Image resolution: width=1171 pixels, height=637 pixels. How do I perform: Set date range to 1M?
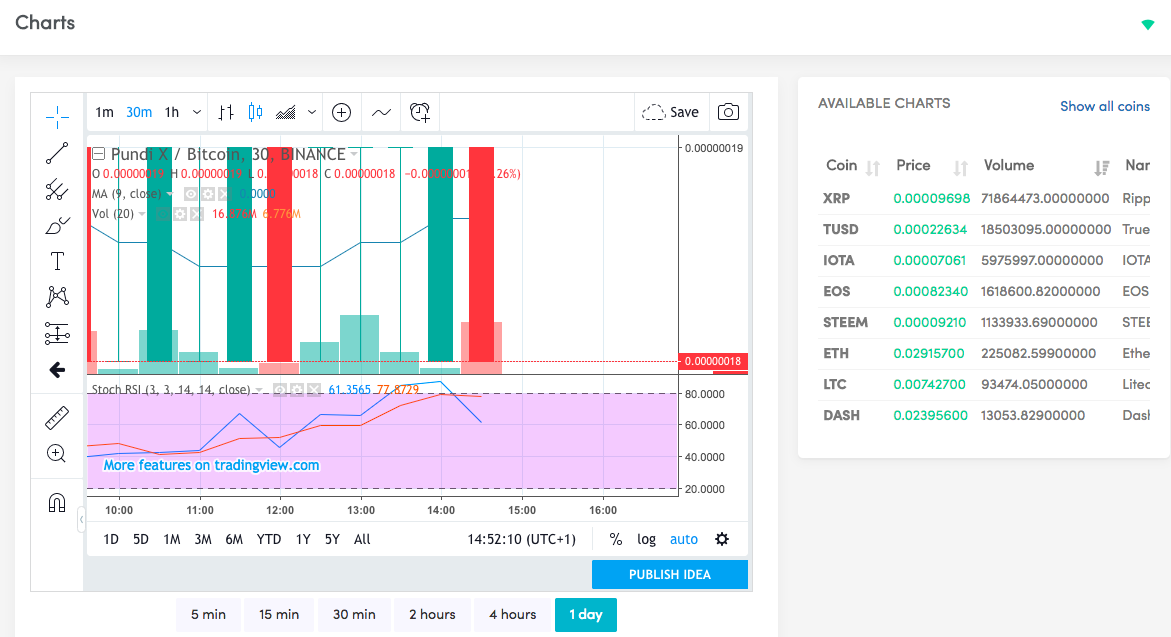(x=172, y=539)
